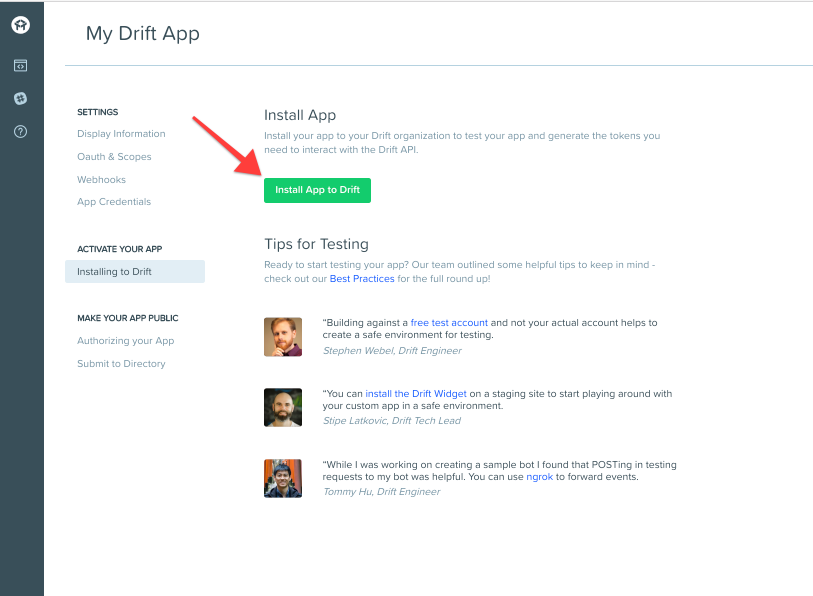The image size is (813, 596).
Task: Open Authorizing your App page
Action: click(x=125, y=341)
